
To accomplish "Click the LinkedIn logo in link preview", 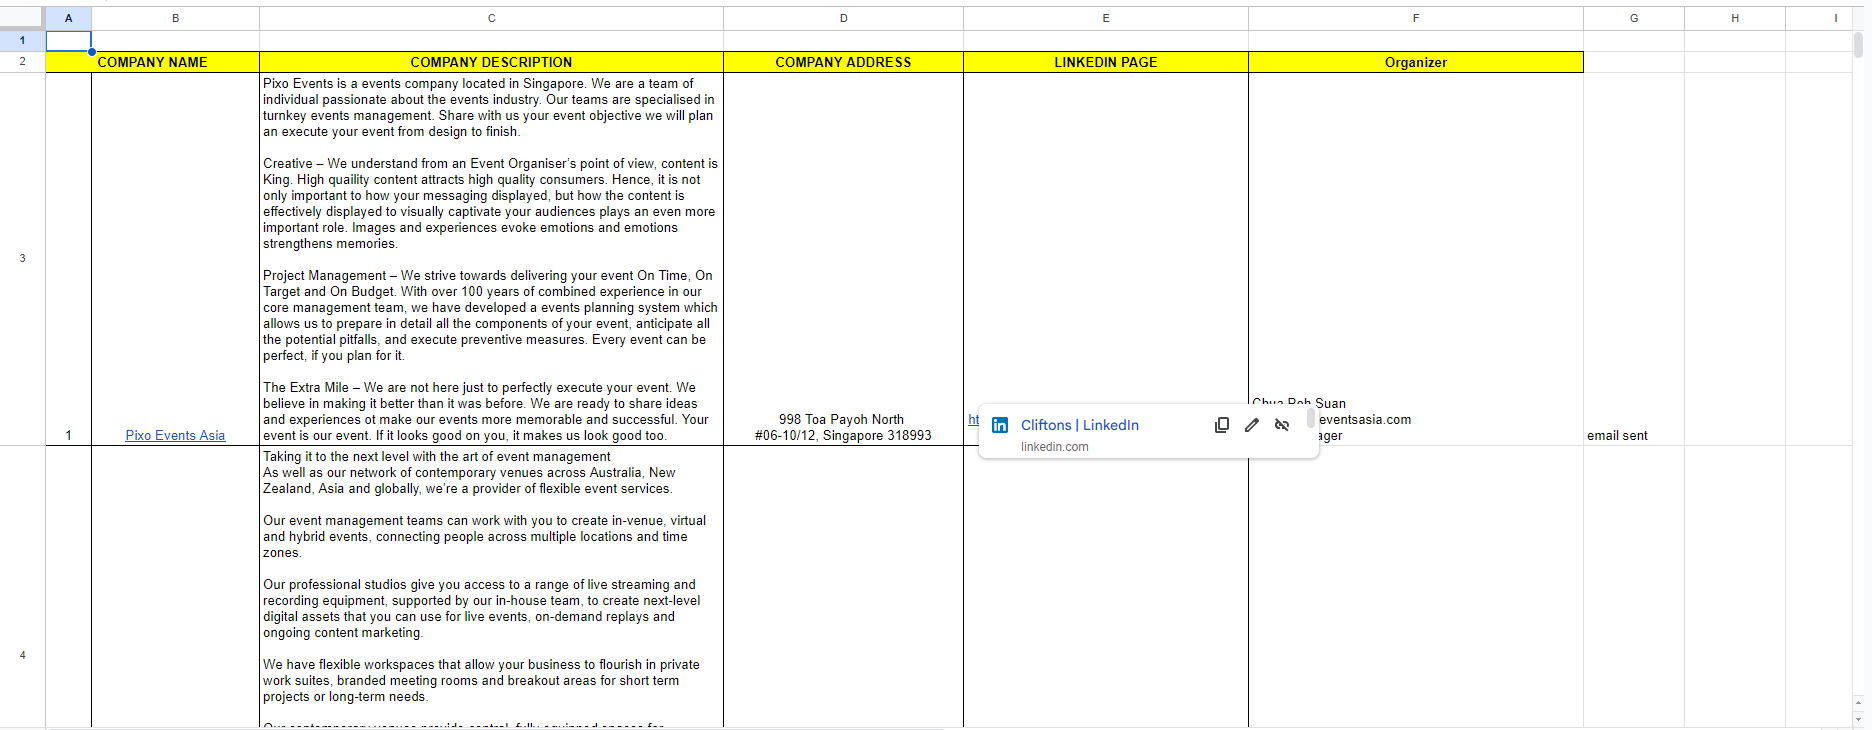I will 1000,425.
